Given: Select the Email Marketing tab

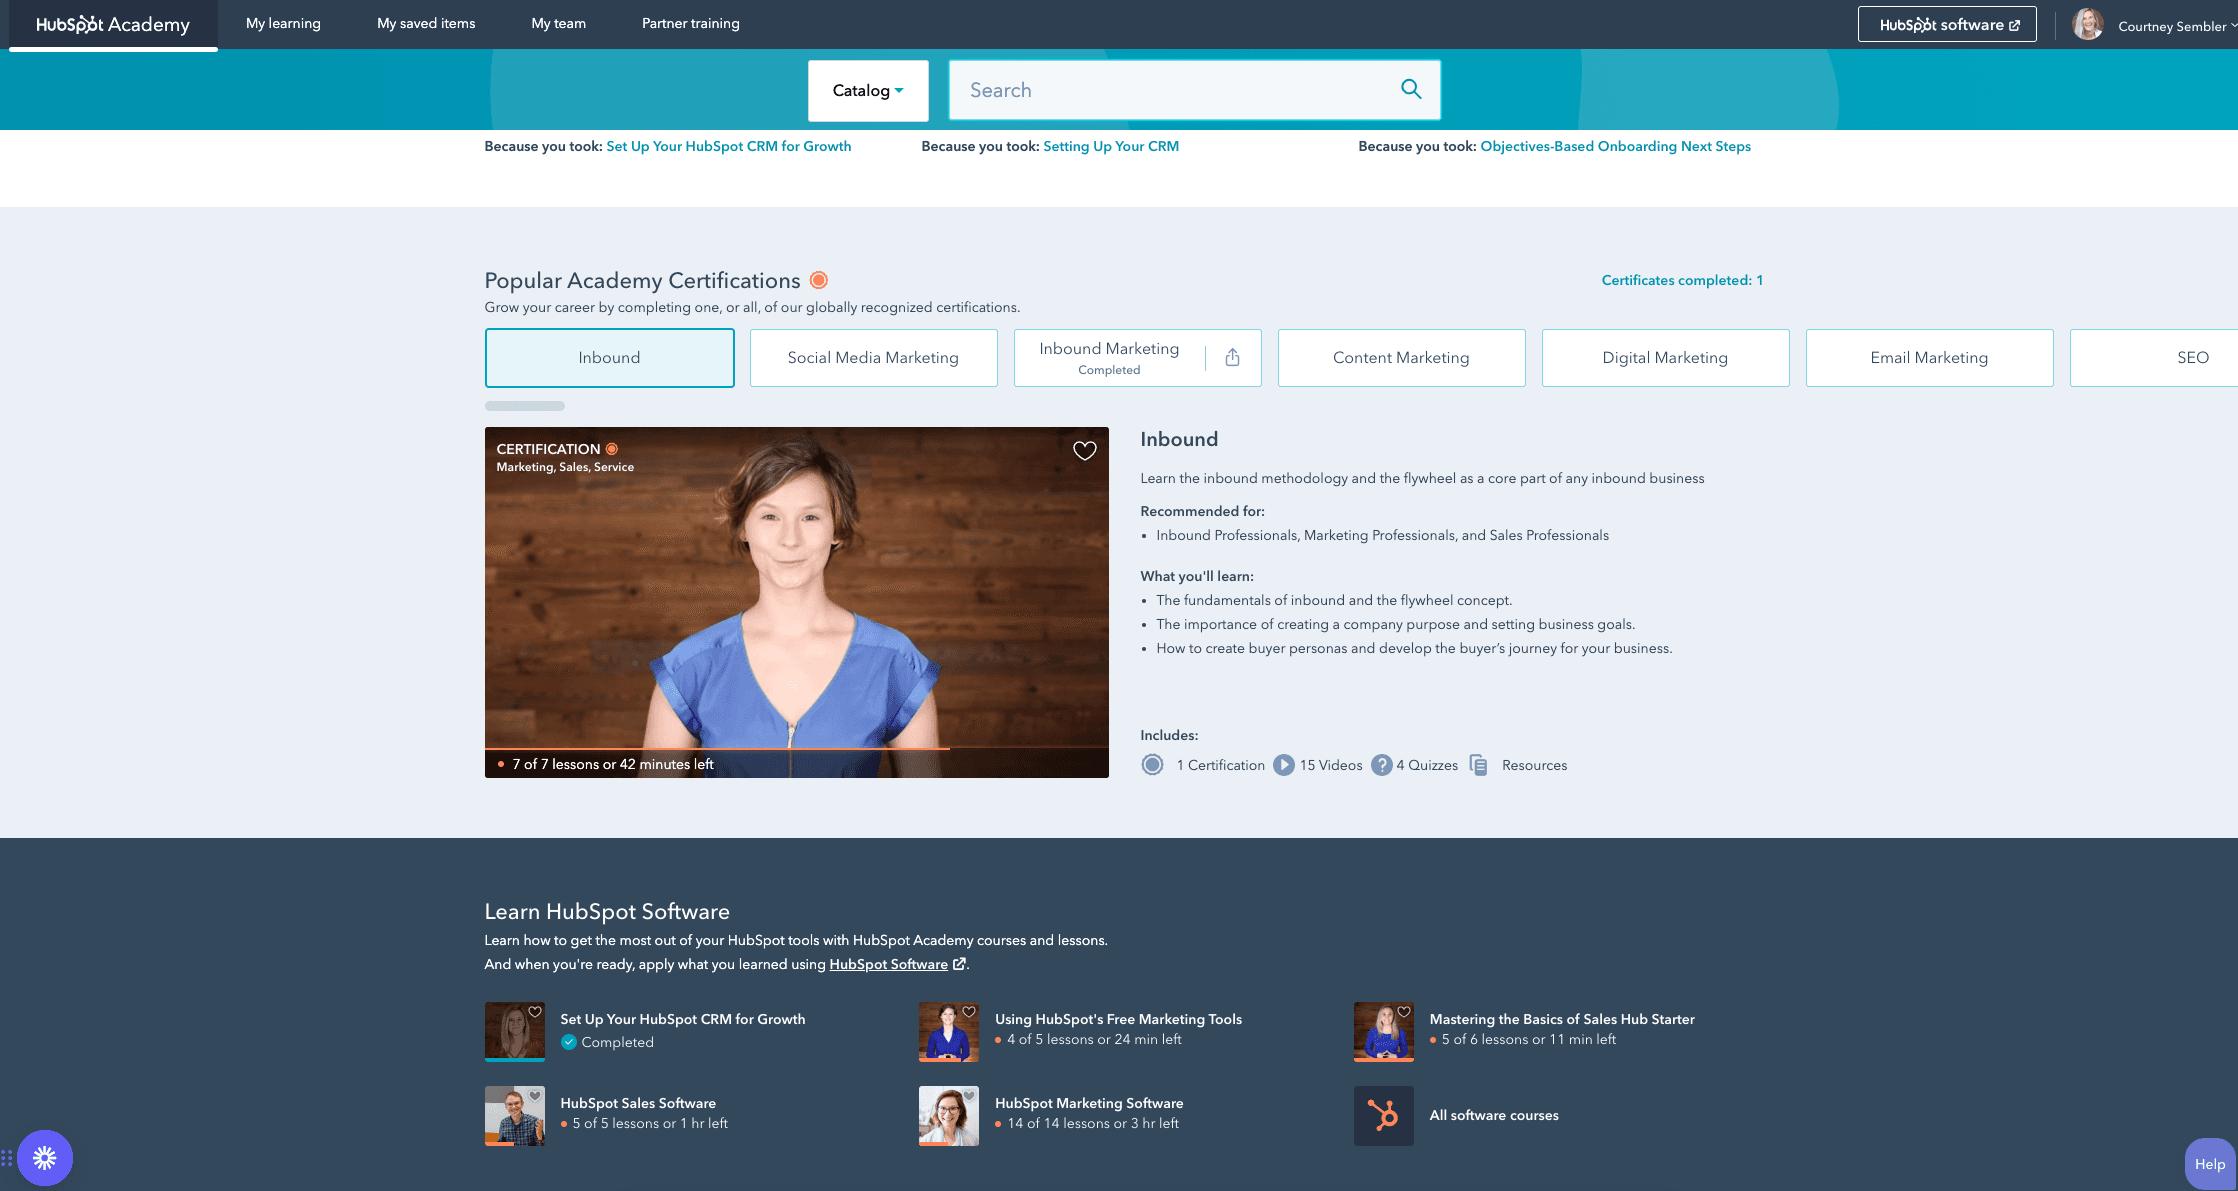Looking at the screenshot, I should [x=1930, y=358].
